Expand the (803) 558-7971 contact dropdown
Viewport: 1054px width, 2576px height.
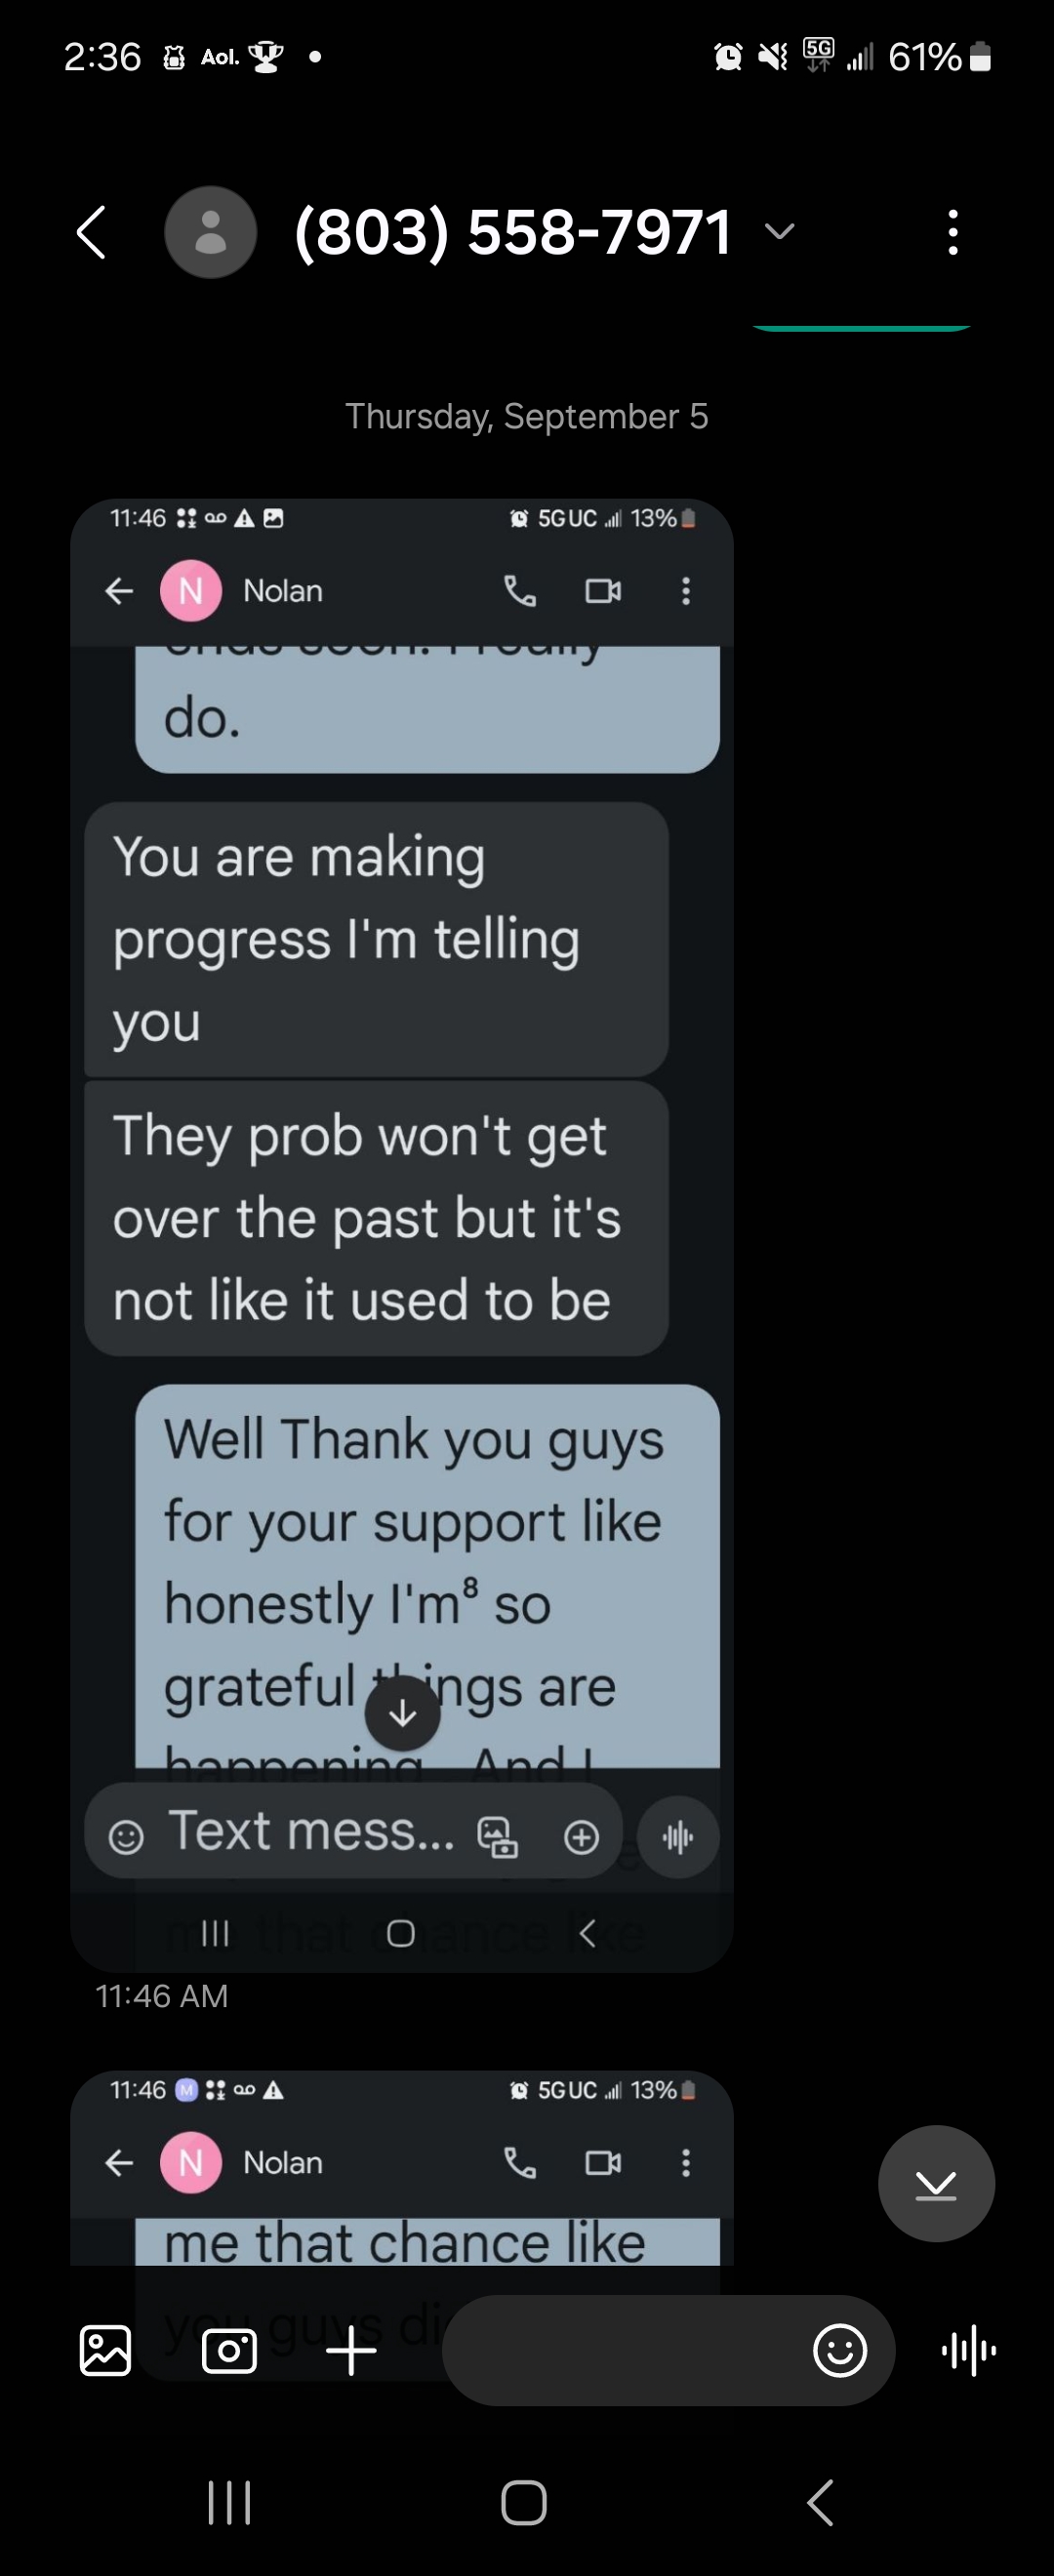(779, 233)
